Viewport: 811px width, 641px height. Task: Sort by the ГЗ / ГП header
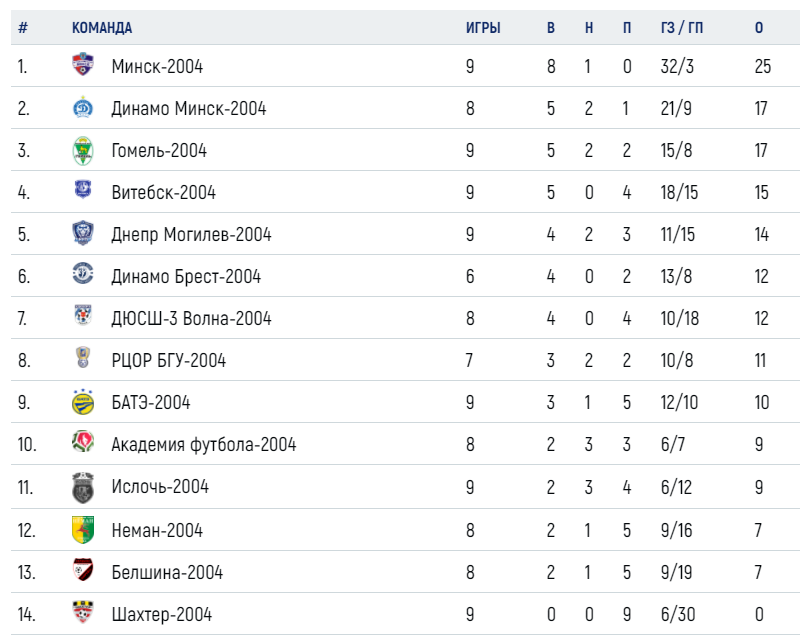click(682, 27)
